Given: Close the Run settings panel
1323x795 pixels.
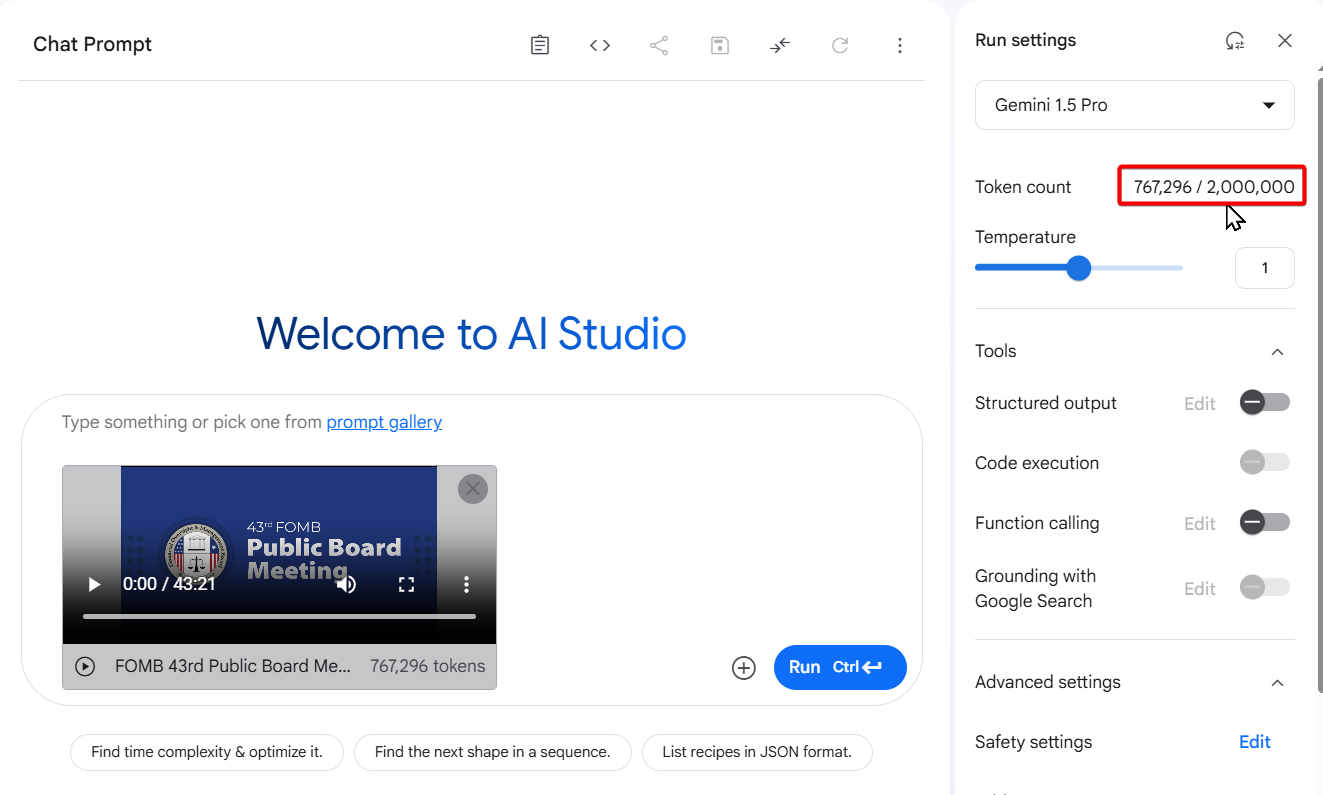Looking at the screenshot, I should pyautogui.click(x=1285, y=41).
